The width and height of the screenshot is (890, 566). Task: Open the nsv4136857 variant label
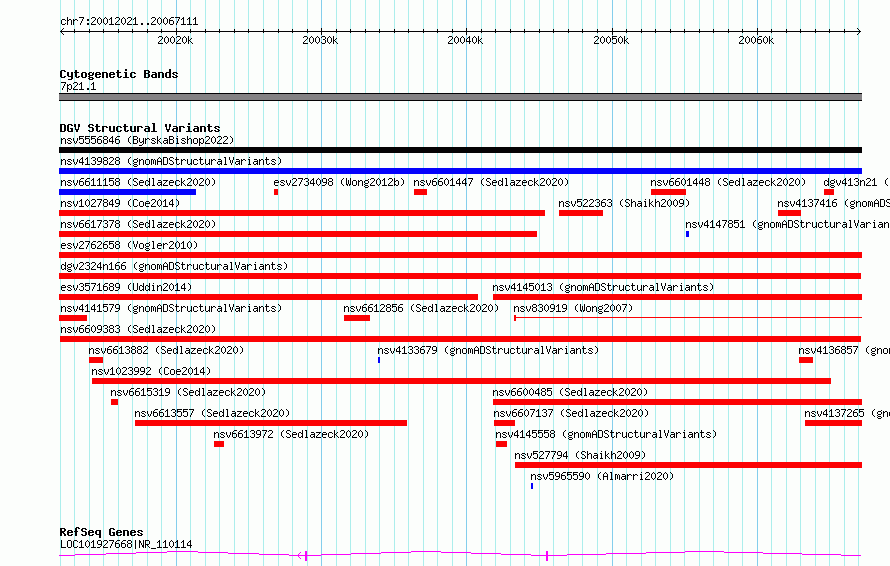click(x=844, y=350)
